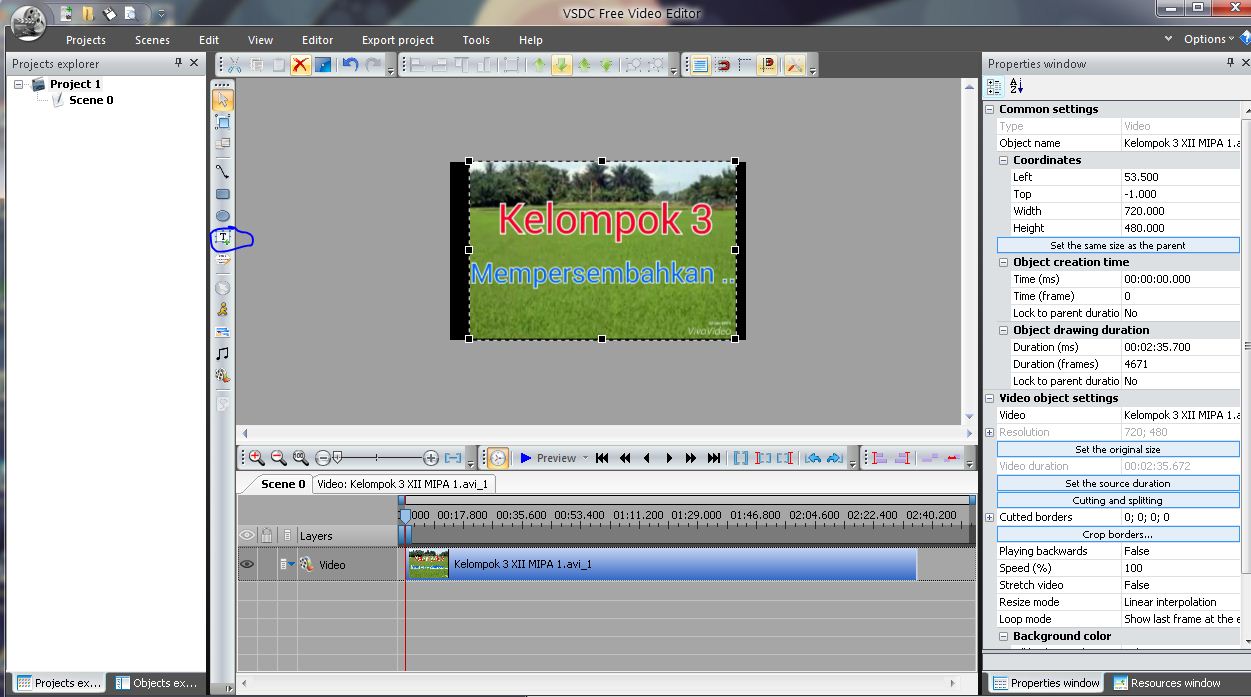This screenshot has height=697, width=1251.
Task: Select the Add Text tool
Action: coord(223,238)
